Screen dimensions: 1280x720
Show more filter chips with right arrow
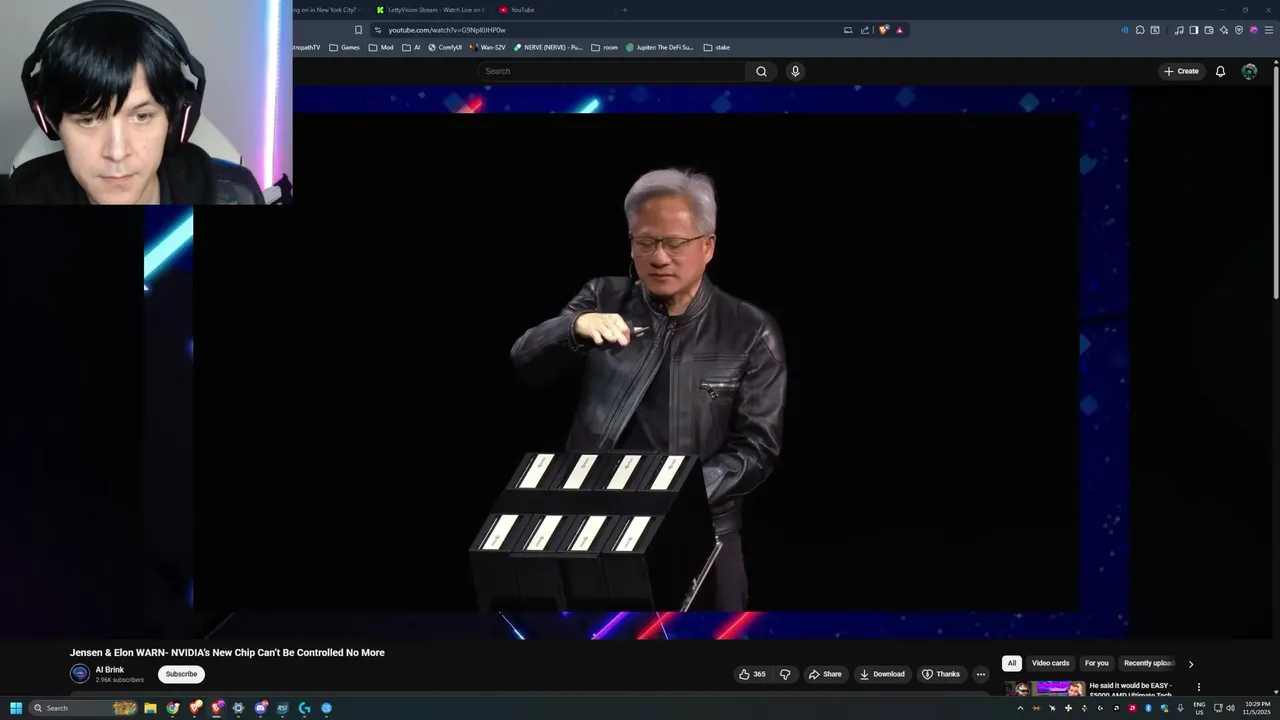(1190, 664)
